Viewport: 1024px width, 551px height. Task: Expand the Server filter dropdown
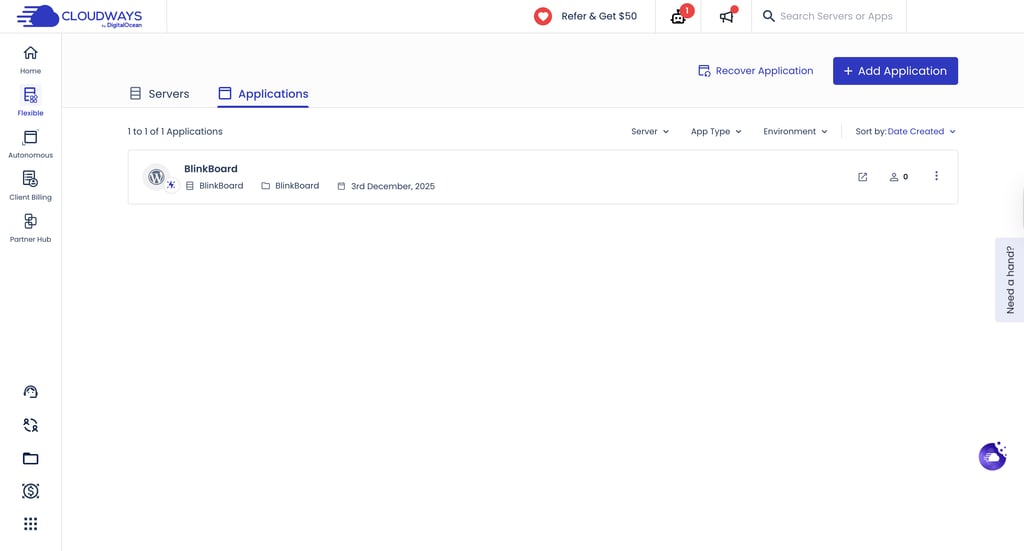click(650, 131)
